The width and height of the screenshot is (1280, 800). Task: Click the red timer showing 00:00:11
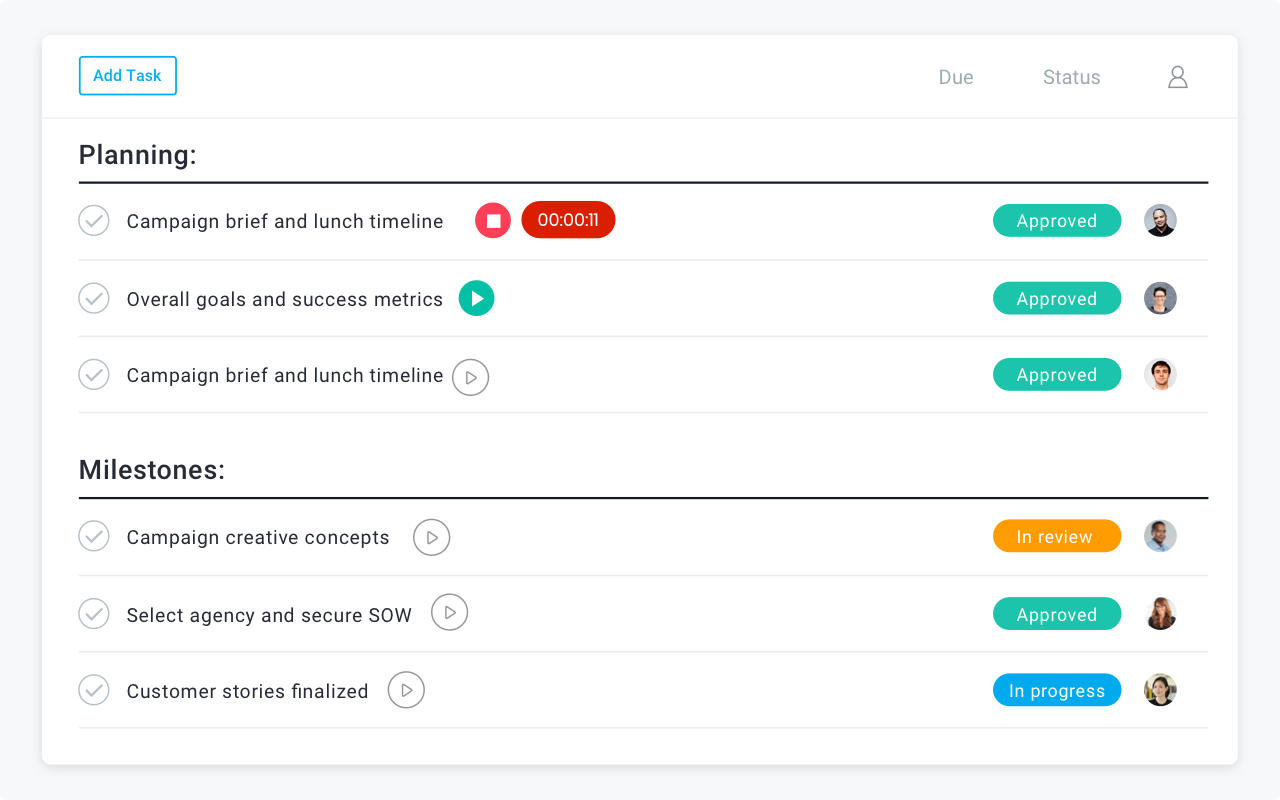click(x=568, y=219)
